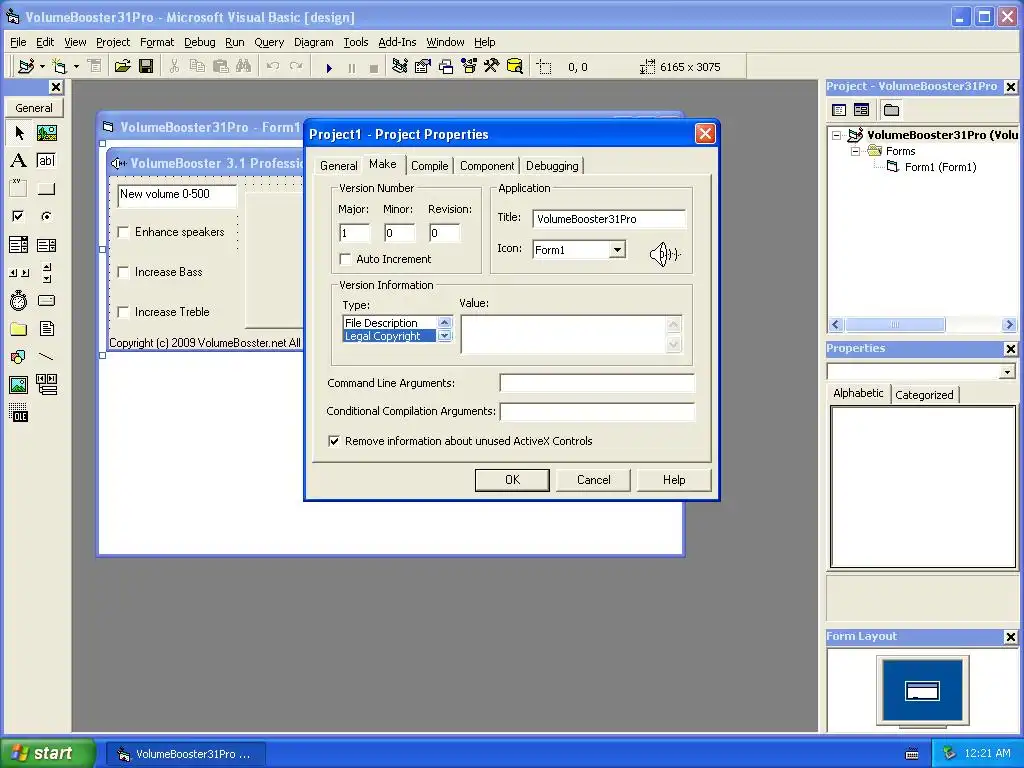Confirm Project Properties with OK
Viewport: 1024px width, 768px height.
click(x=512, y=480)
